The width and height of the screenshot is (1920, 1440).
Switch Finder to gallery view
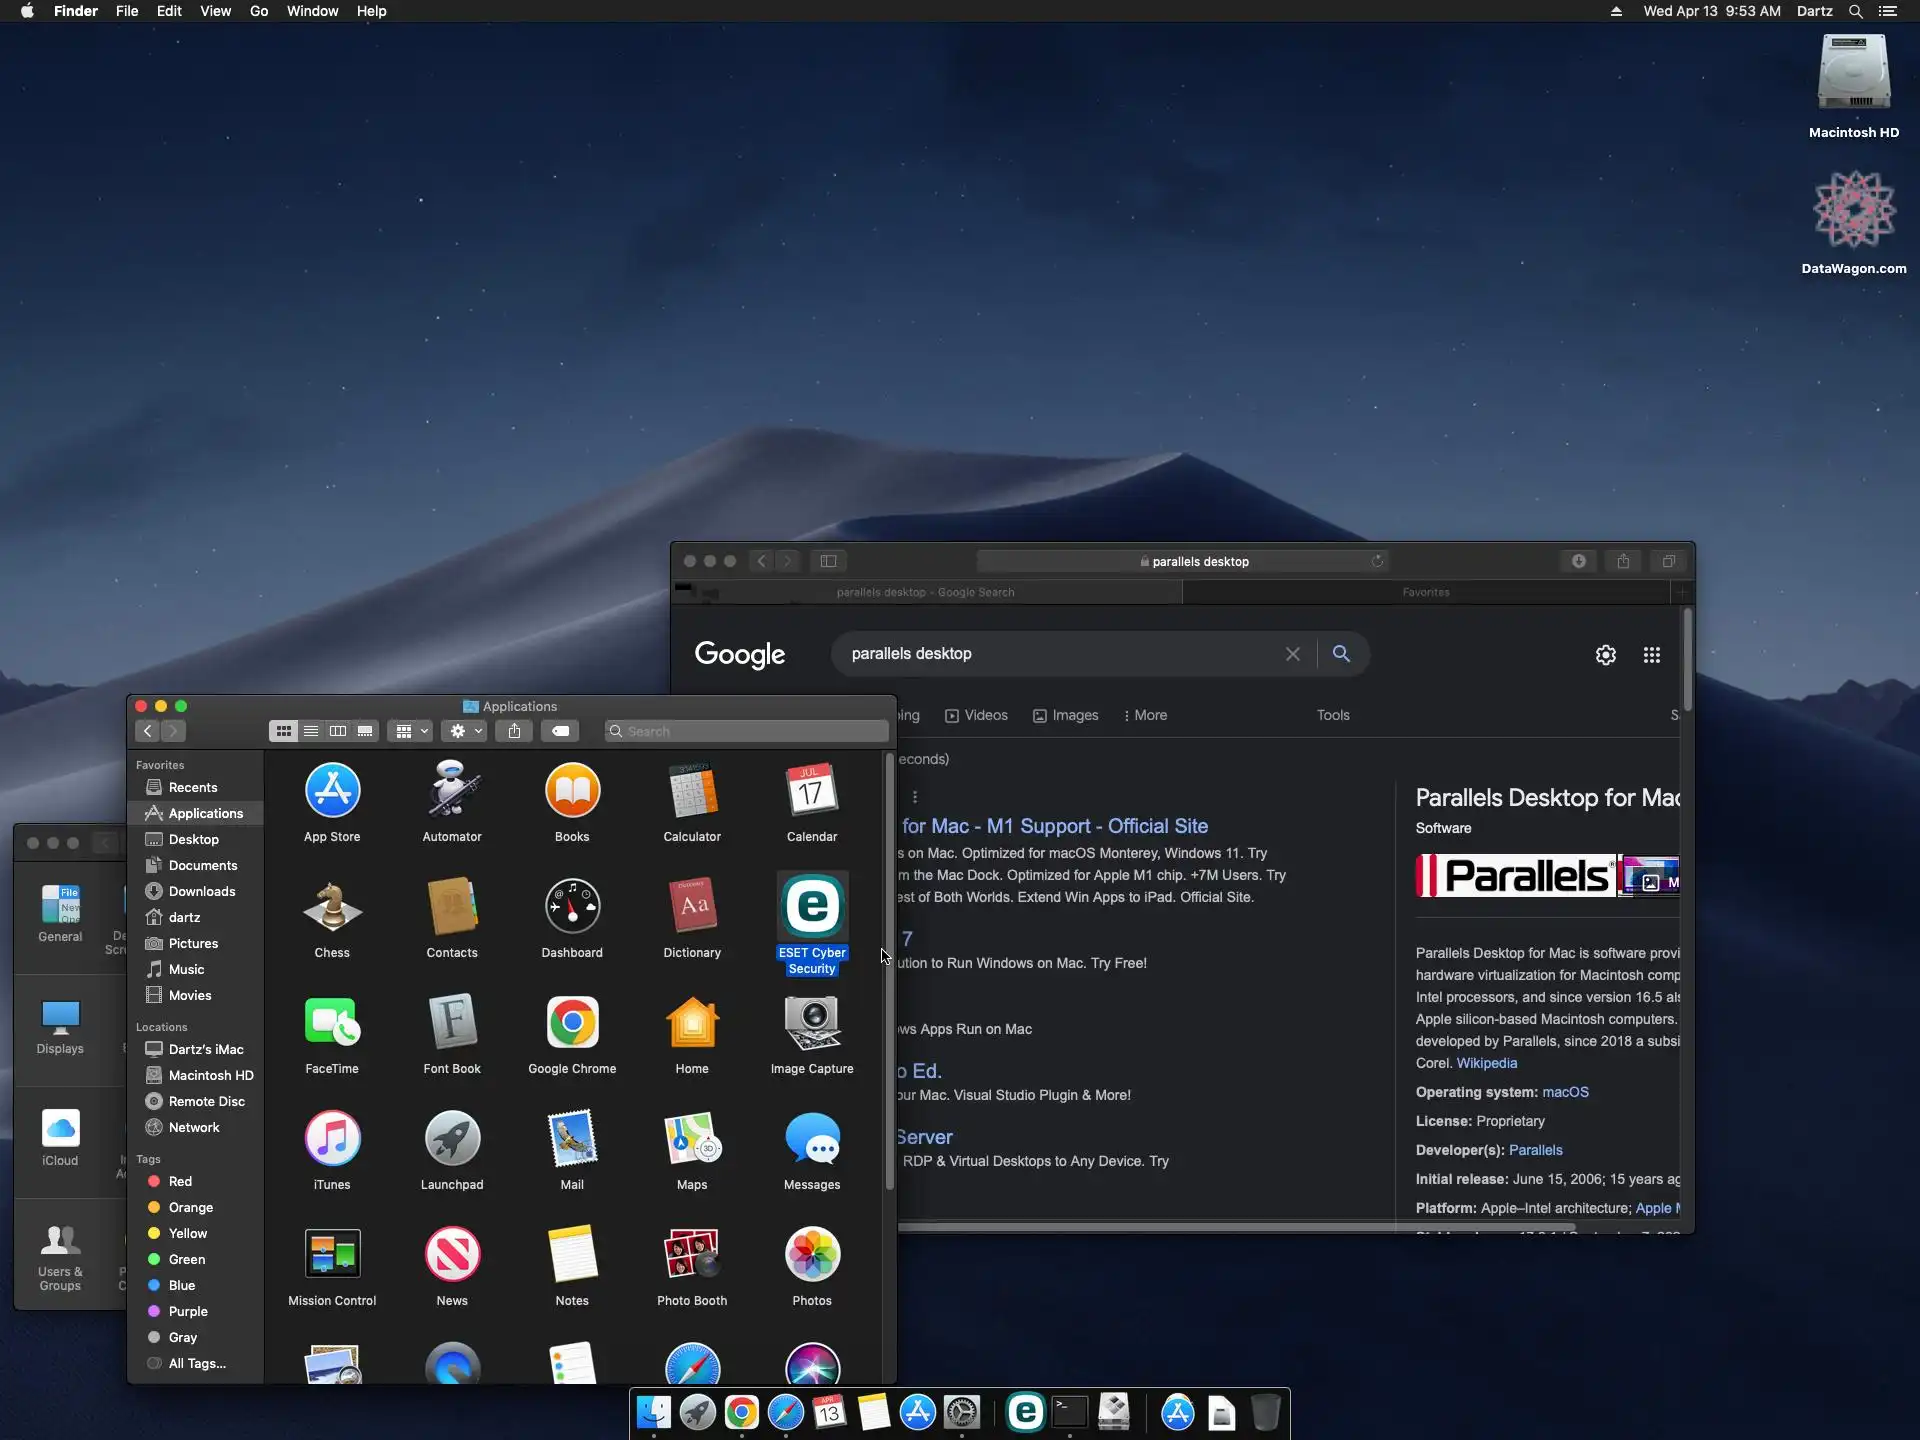tap(365, 731)
